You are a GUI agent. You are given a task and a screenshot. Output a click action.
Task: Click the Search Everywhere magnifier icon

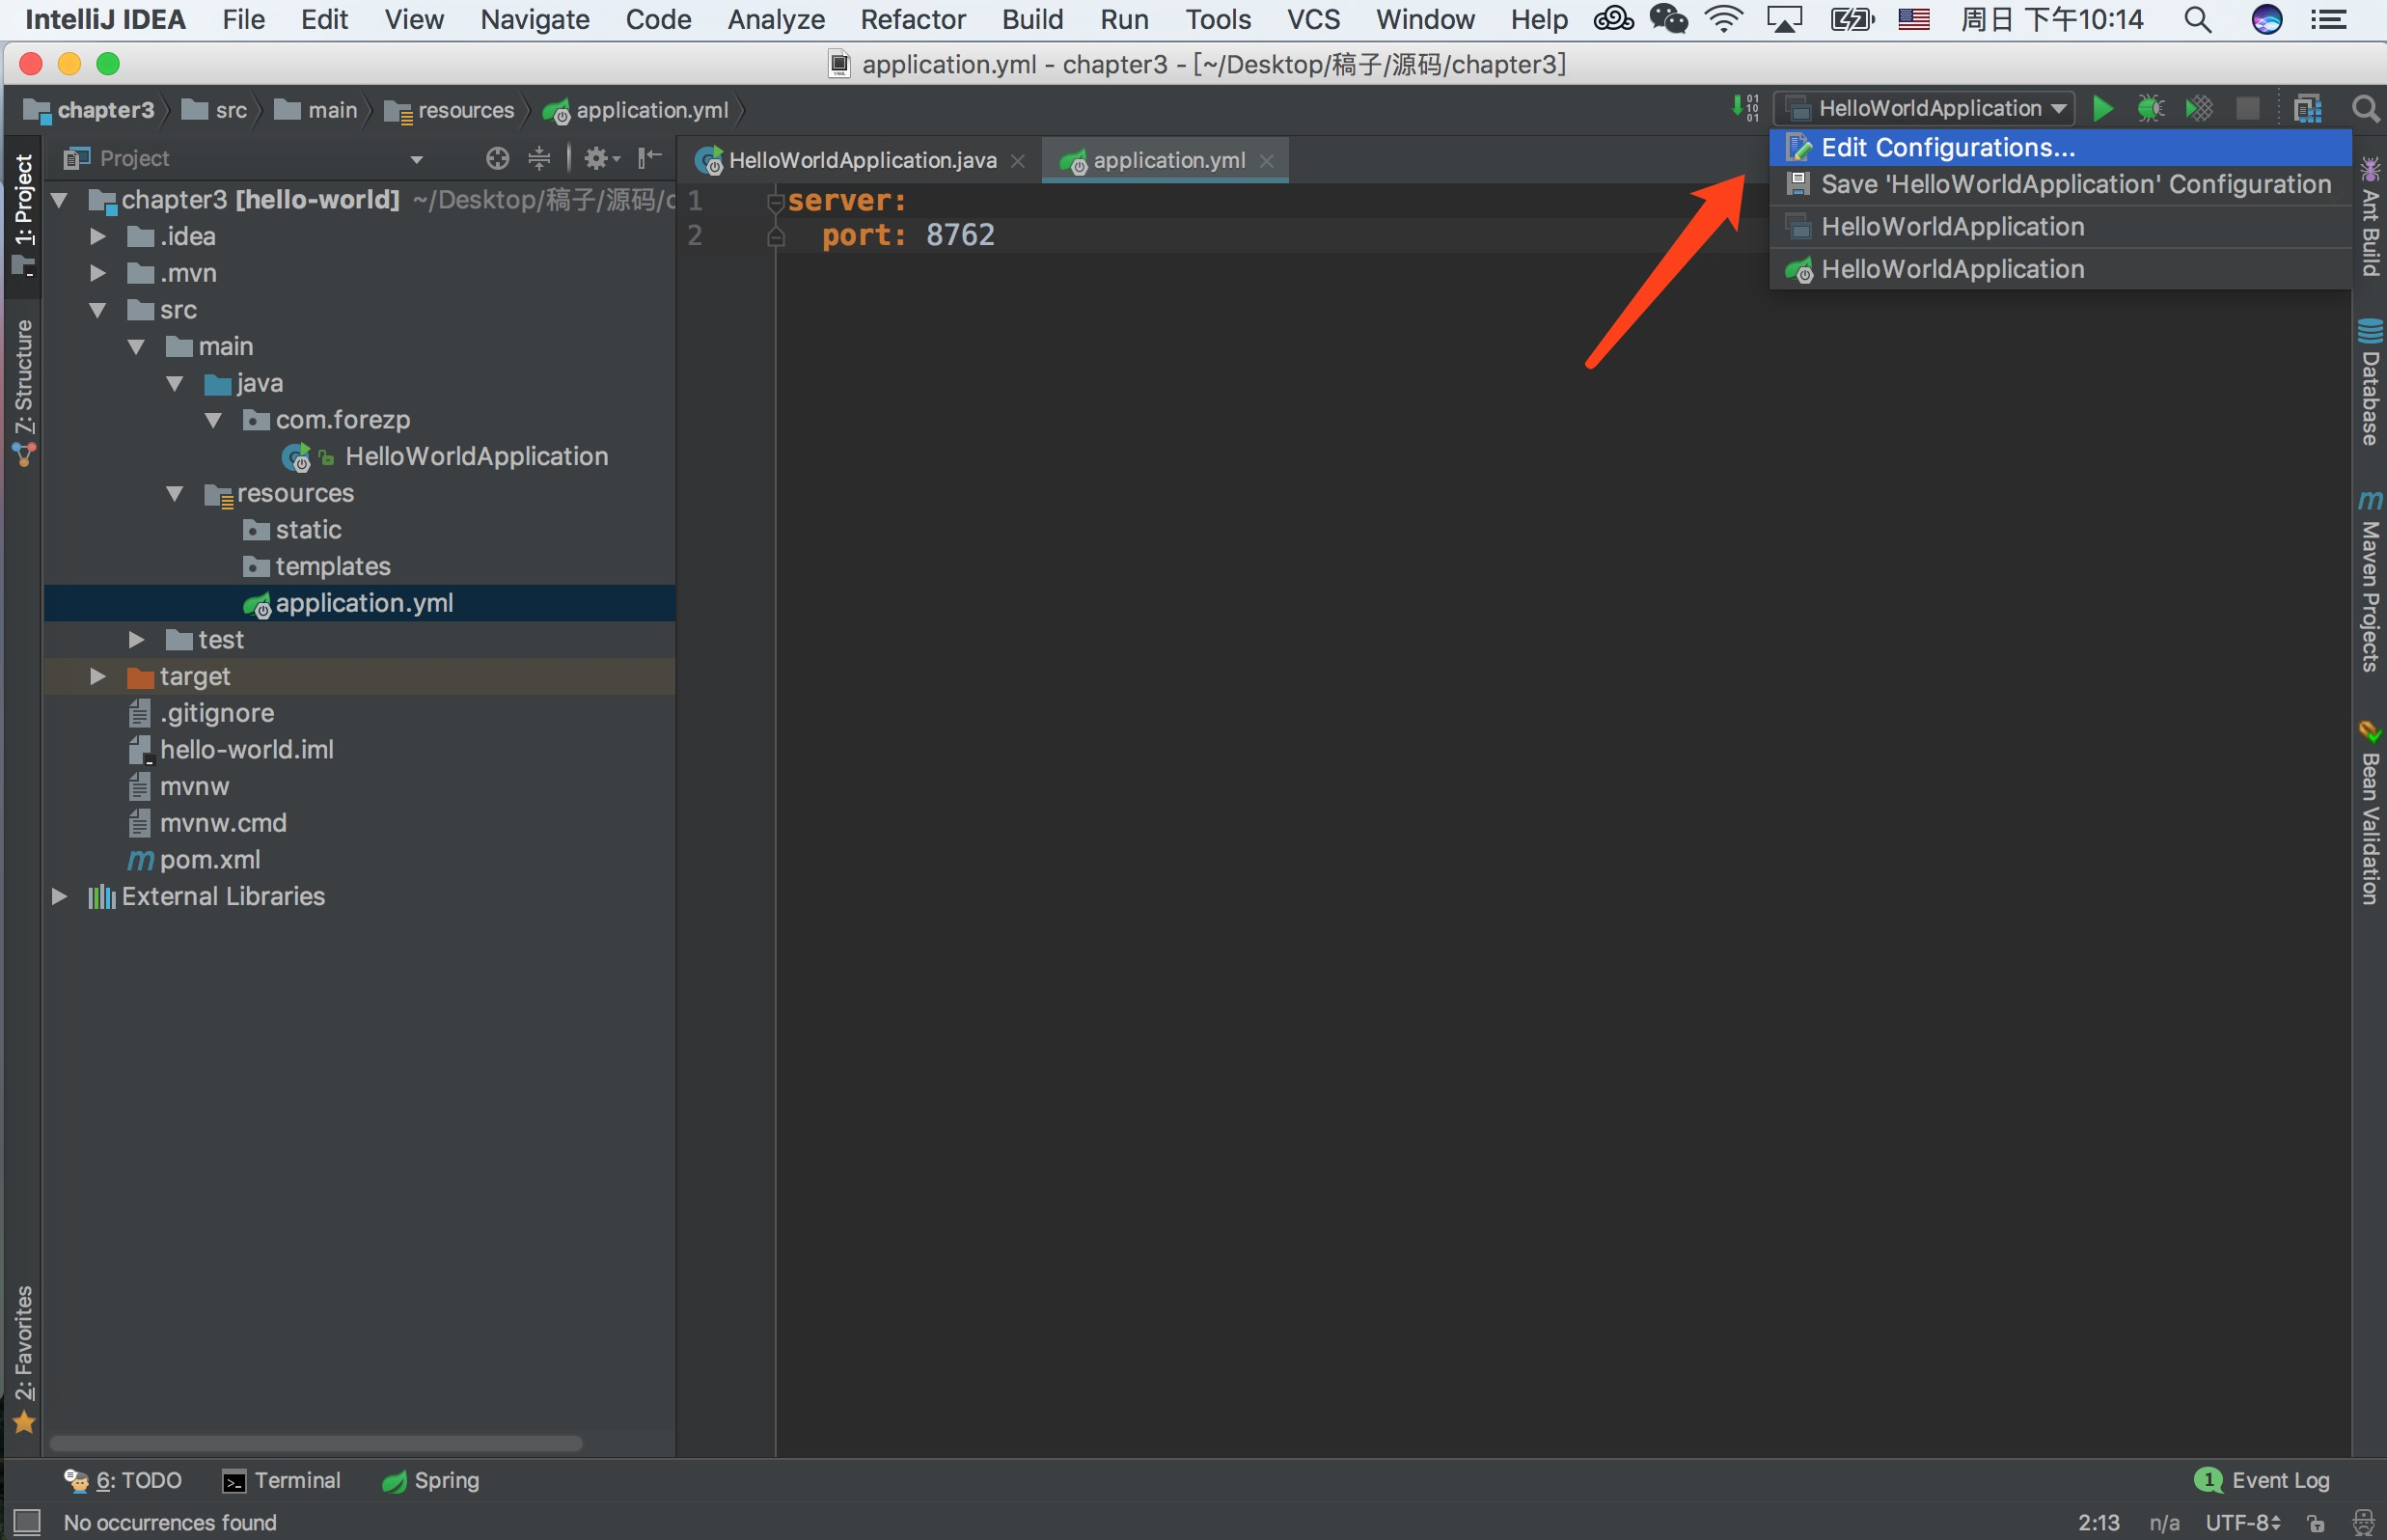tap(2365, 108)
